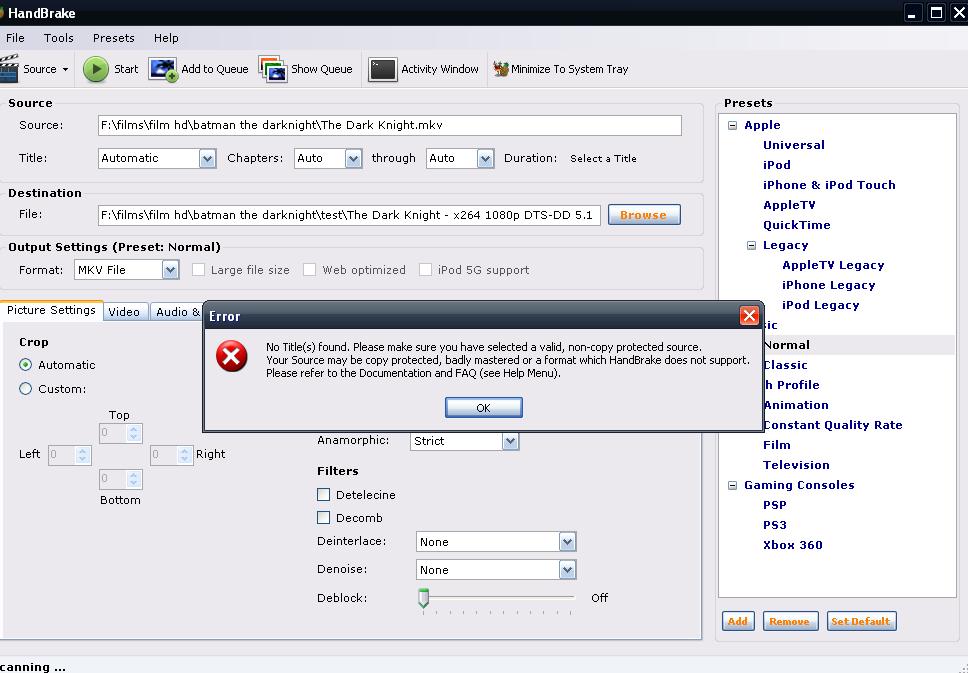The height and width of the screenshot is (673, 968).
Task: Maximize the HandBrake window
Action: (937, 12)
